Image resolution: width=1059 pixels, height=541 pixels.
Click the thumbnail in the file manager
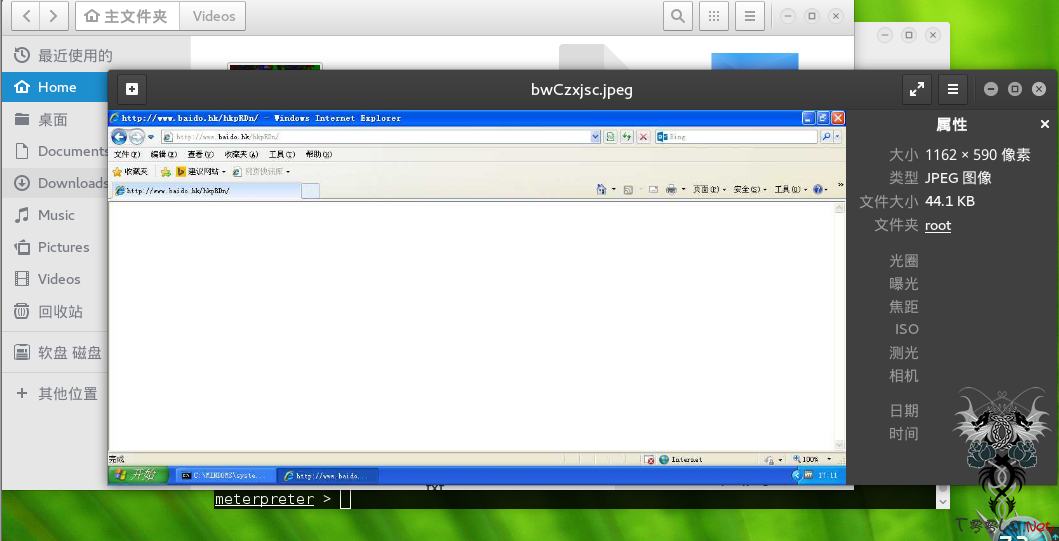point(275,66)
